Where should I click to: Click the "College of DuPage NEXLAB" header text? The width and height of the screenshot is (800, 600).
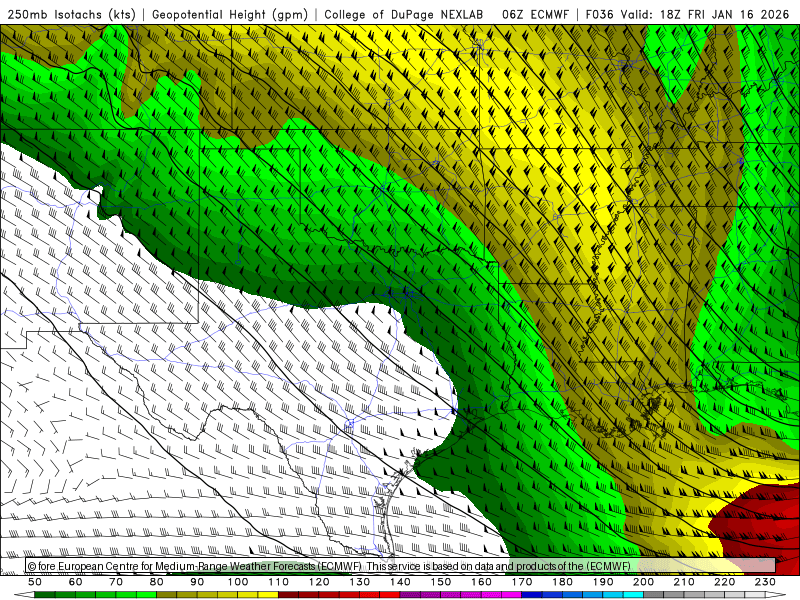click(x=404, y=14)
